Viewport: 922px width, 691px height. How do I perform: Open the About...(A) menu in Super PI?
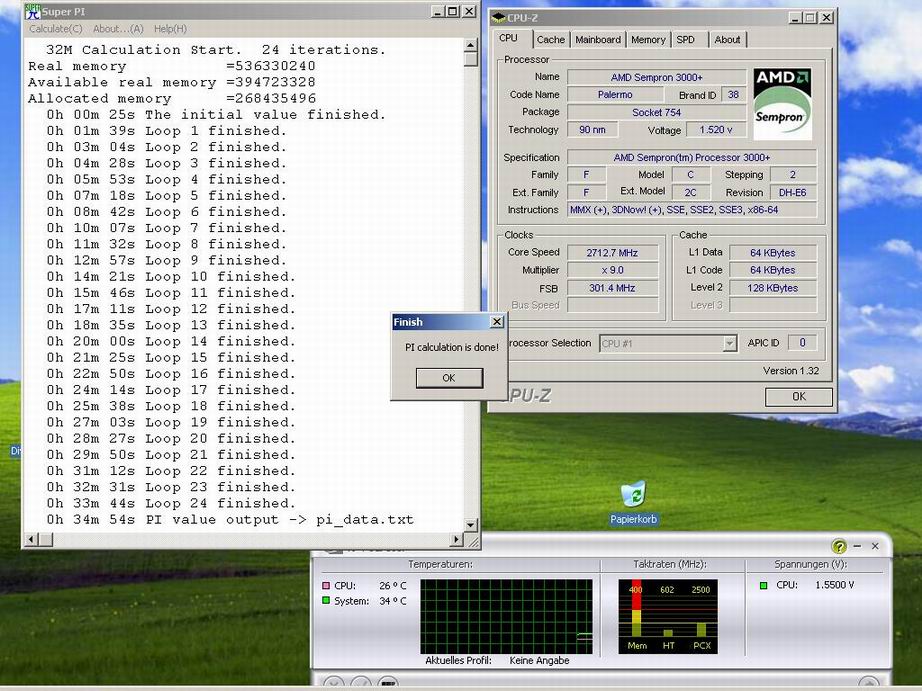click(x=118, y=28)
